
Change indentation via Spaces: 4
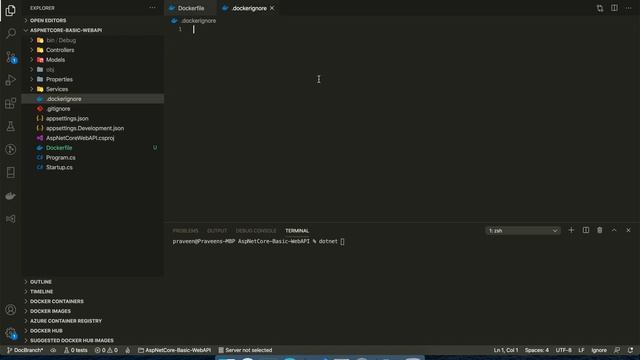pyautogui.click(x=537, y=350)
